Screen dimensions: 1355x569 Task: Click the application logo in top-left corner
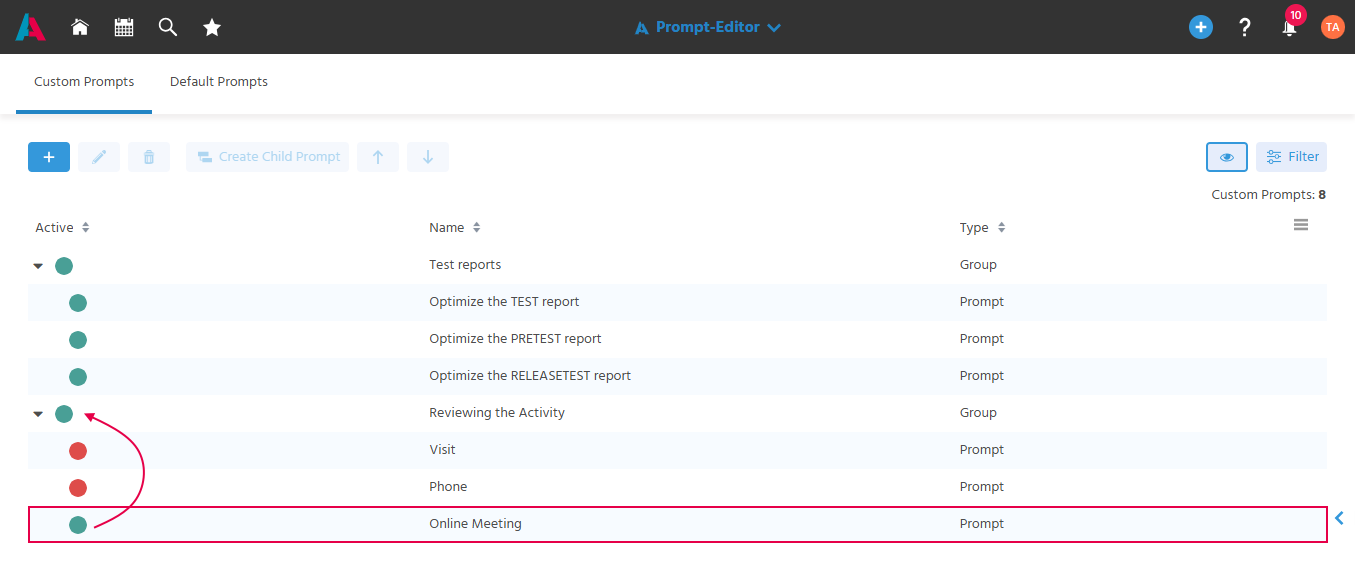(30, 27)
